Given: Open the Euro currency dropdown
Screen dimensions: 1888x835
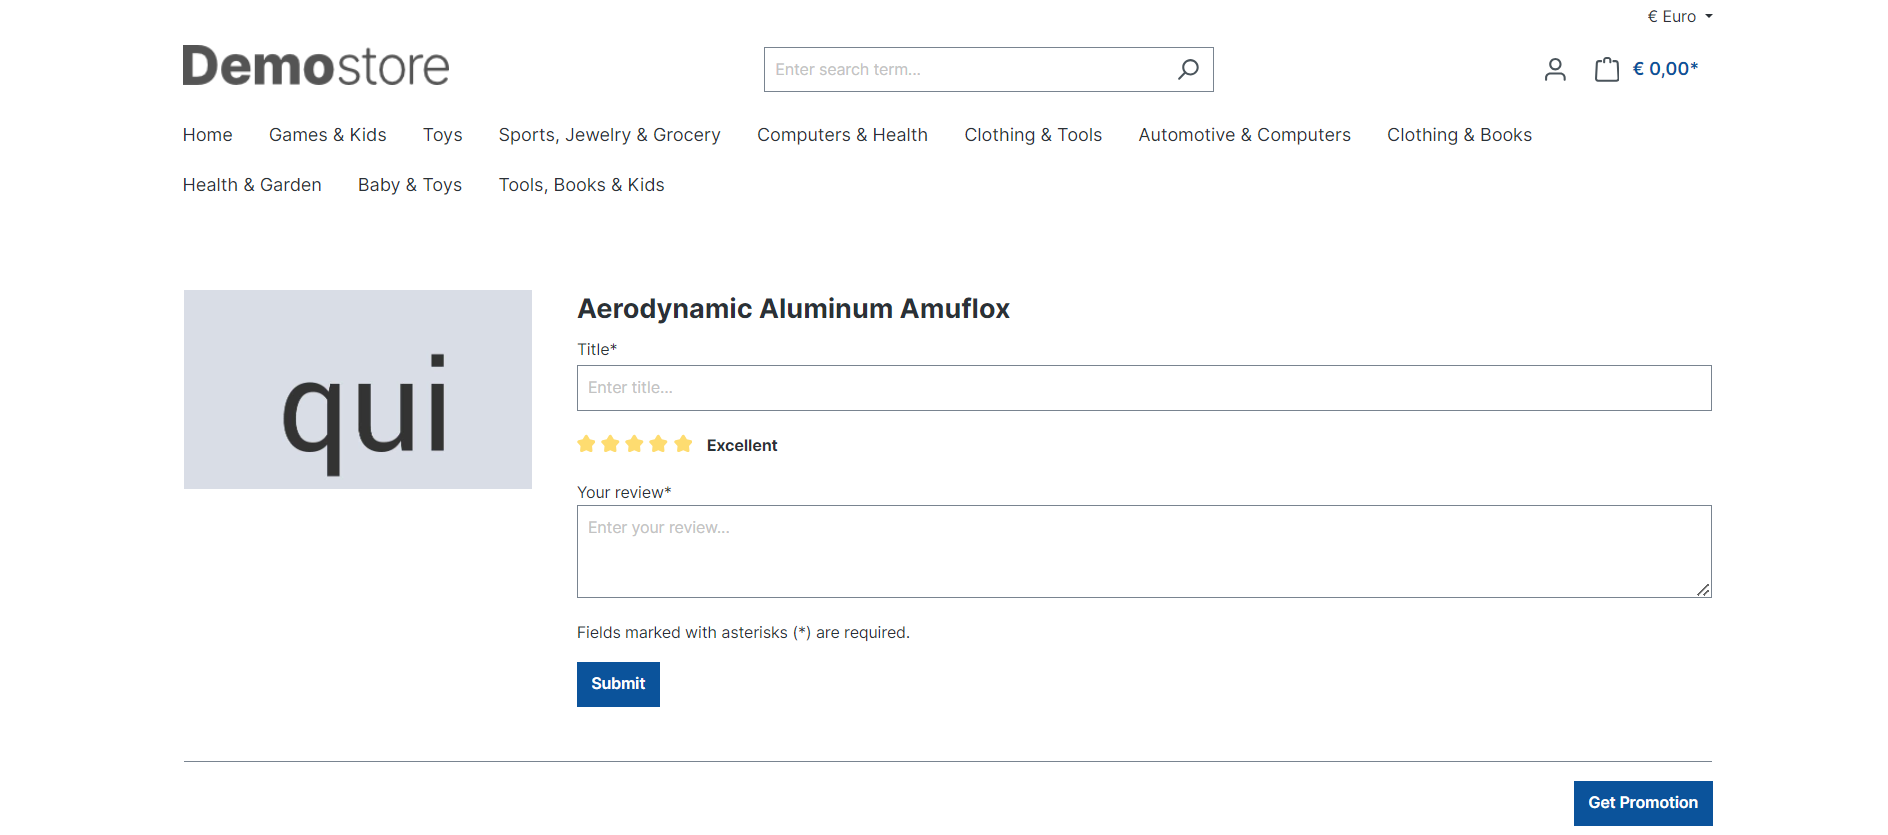Looking at the screenshot, I should [x=1680, y=16].
